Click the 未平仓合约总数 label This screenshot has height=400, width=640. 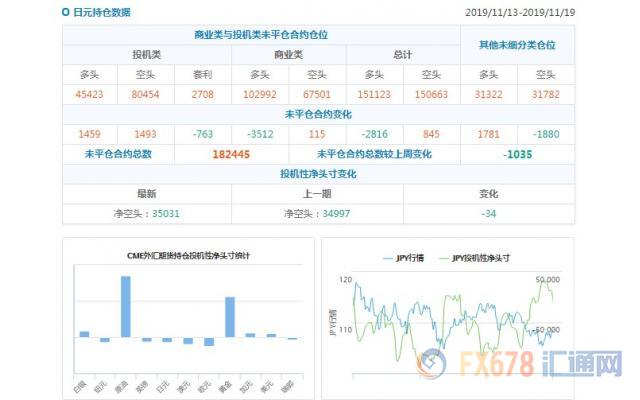click(118, 154)
